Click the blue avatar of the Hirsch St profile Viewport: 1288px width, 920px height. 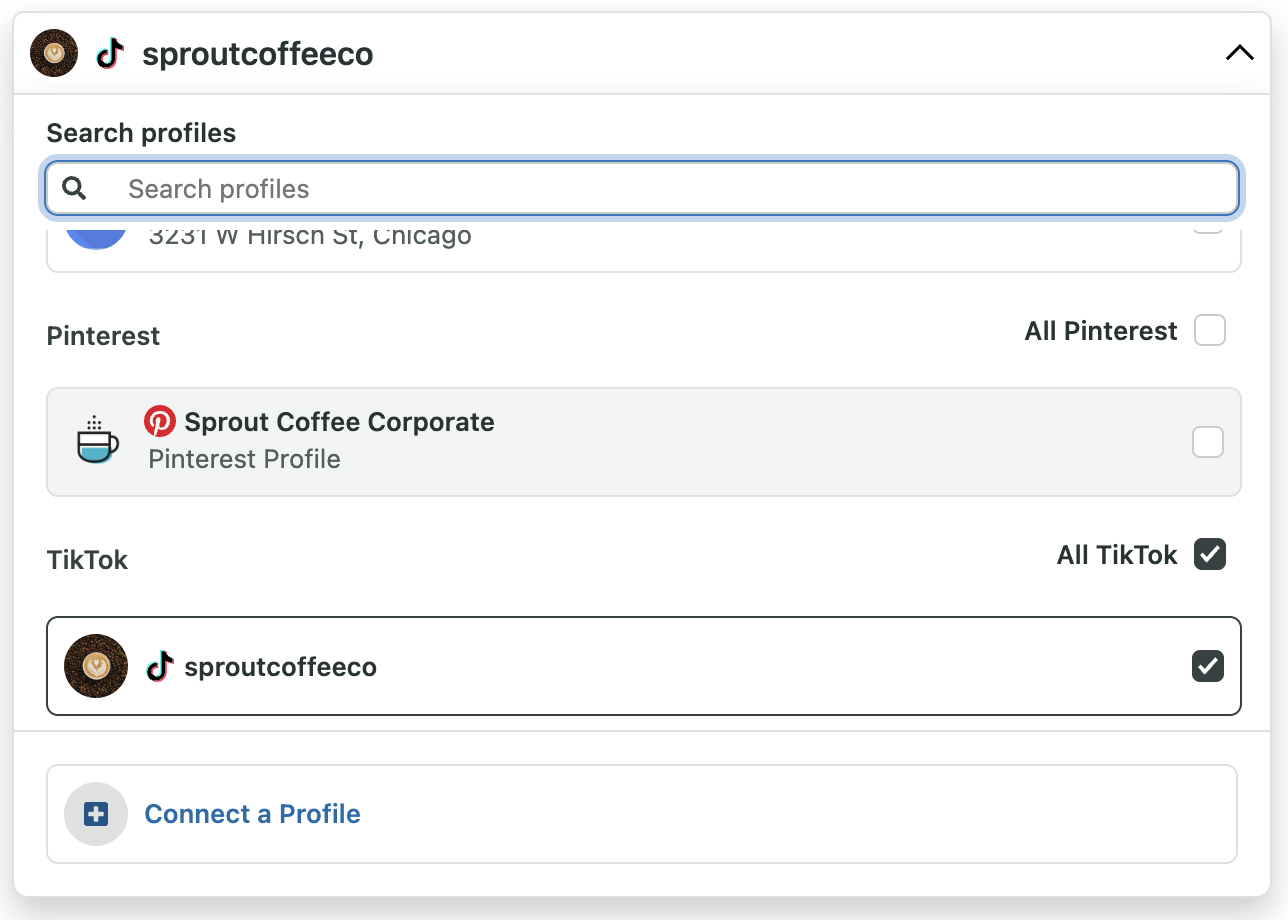[96, 238]
